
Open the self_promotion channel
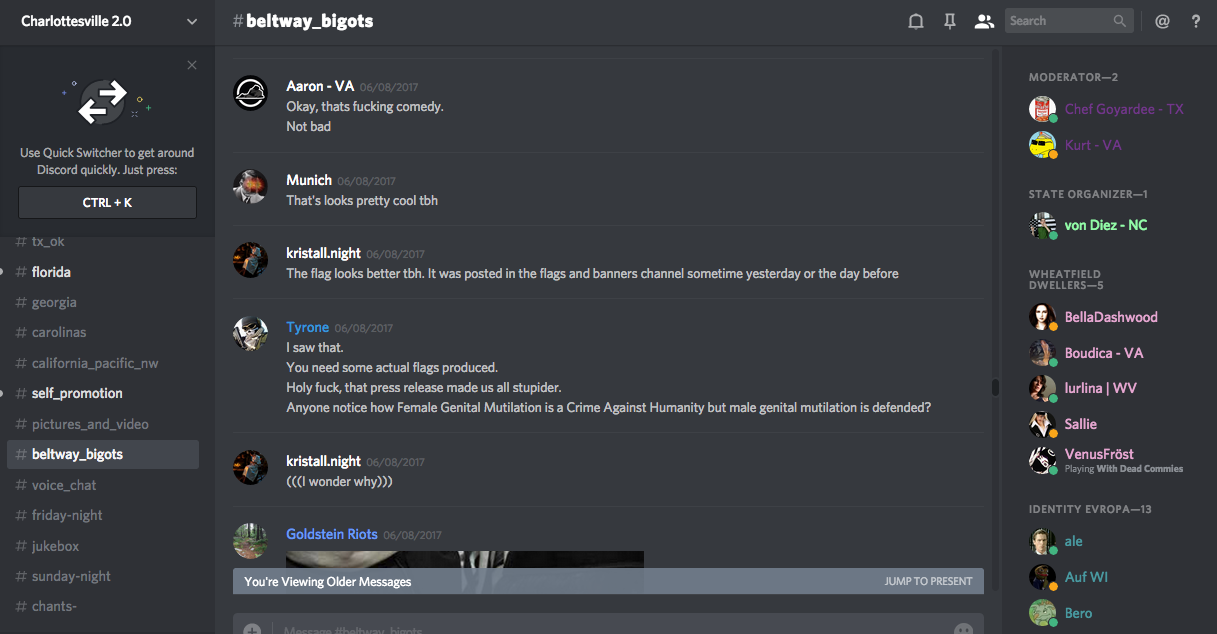pyautogui.click(x=77, y=393)
